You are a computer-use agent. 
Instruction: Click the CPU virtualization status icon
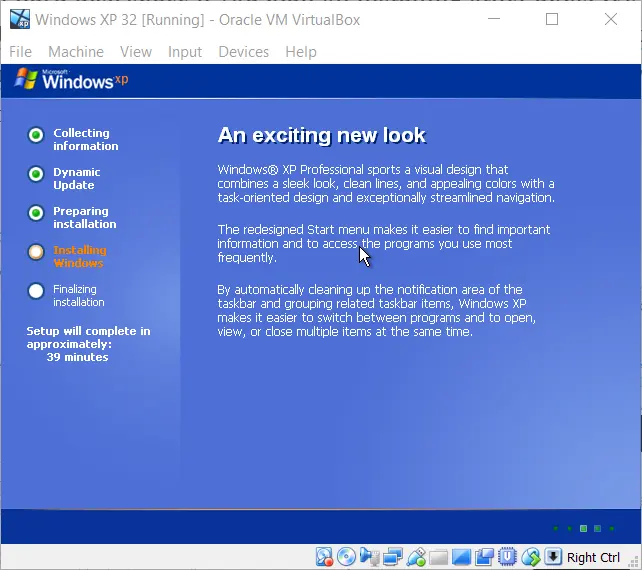[x=507, y=557]
